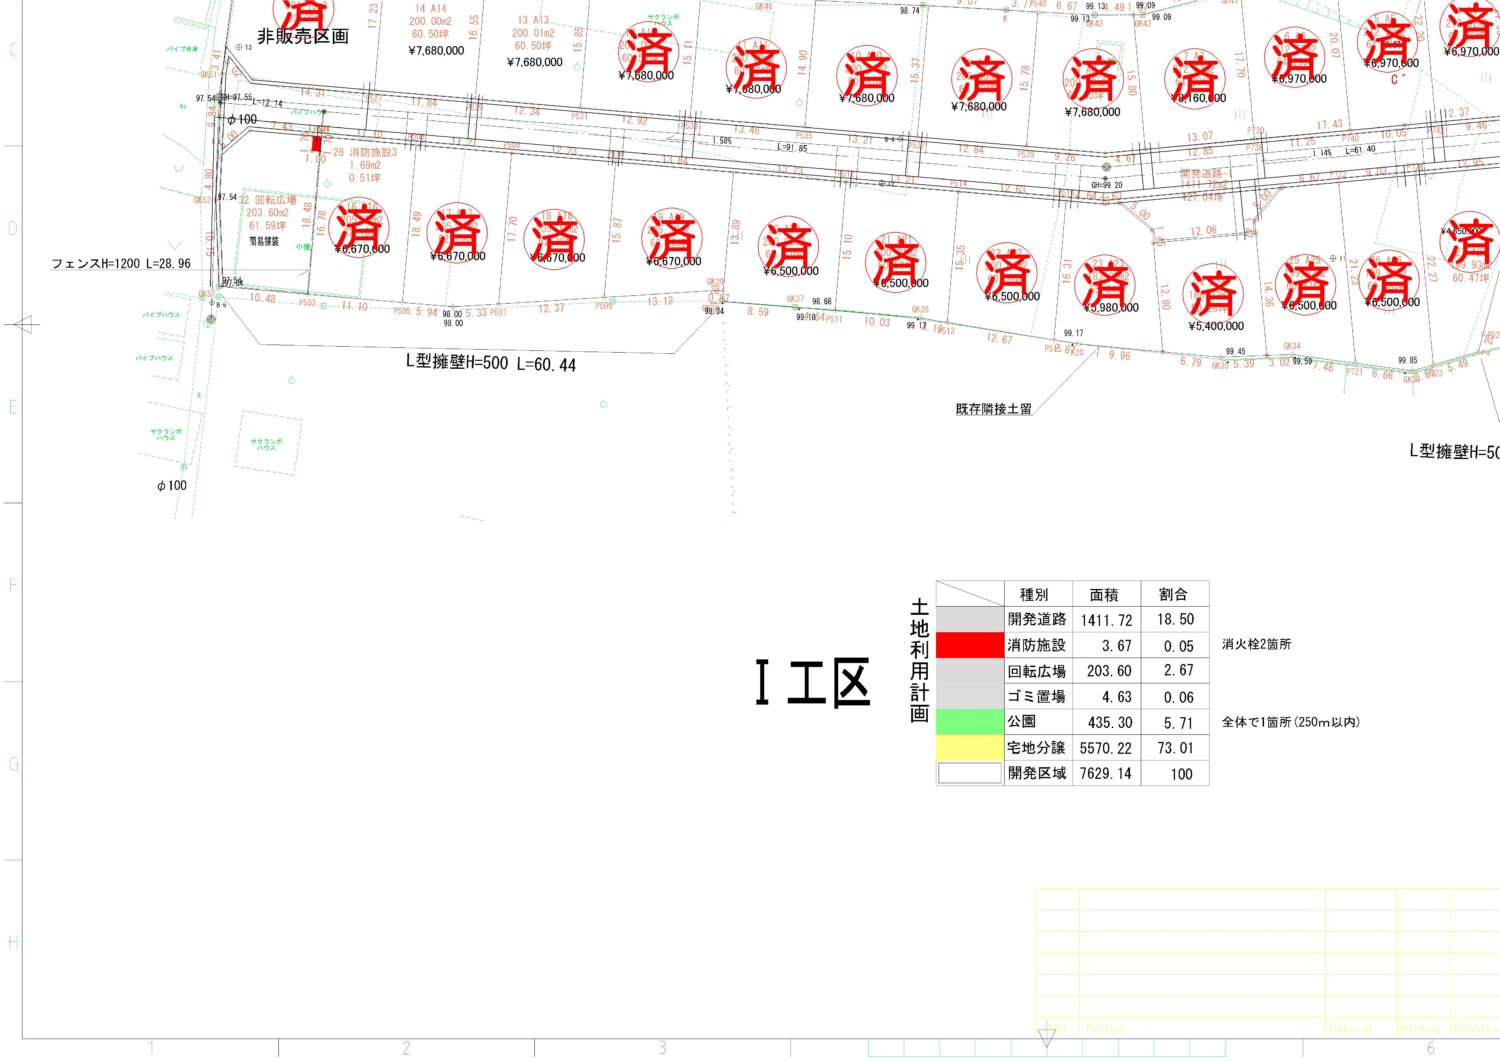1500x1061 pixels.
Task: Select the green 公園 legend swatch
Action: (x=969, y=721)
